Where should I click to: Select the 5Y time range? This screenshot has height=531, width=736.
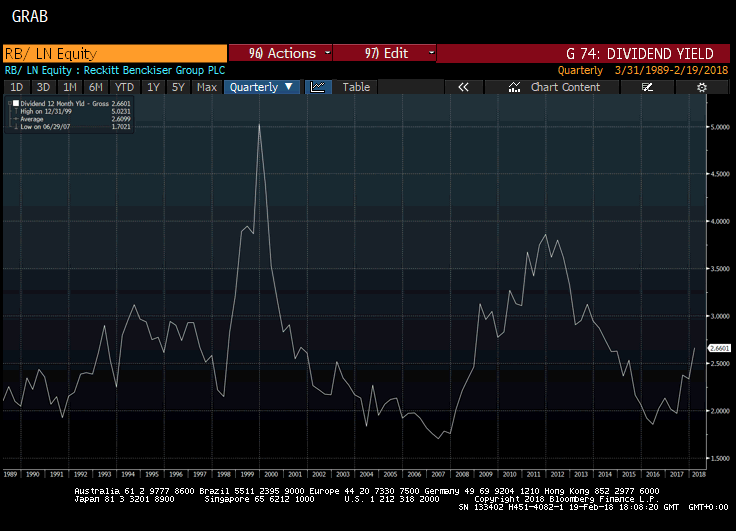point(178,87)
